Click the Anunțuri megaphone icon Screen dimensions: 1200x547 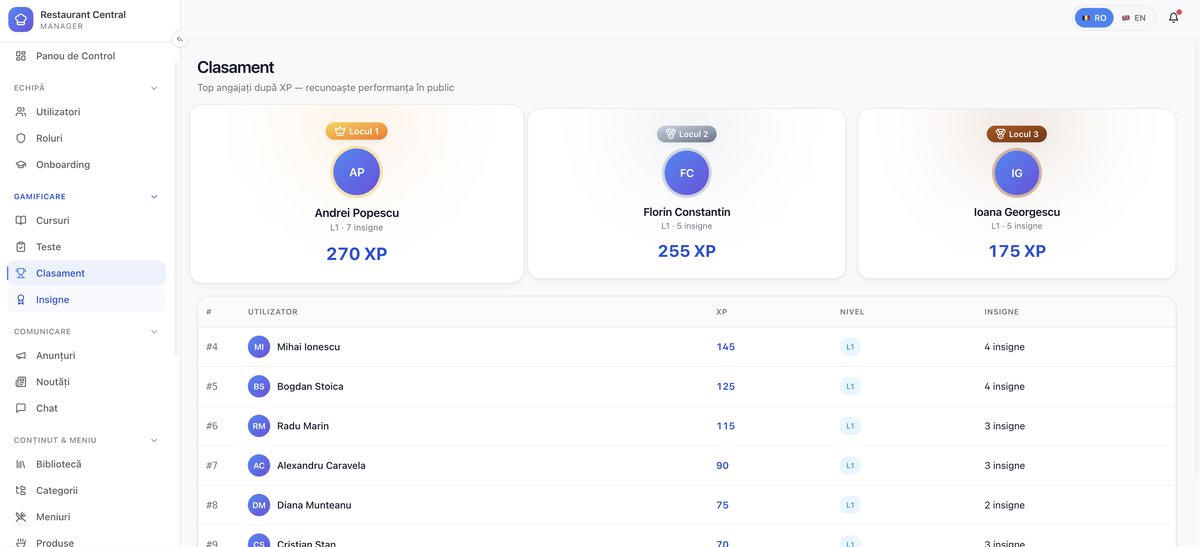21,355
